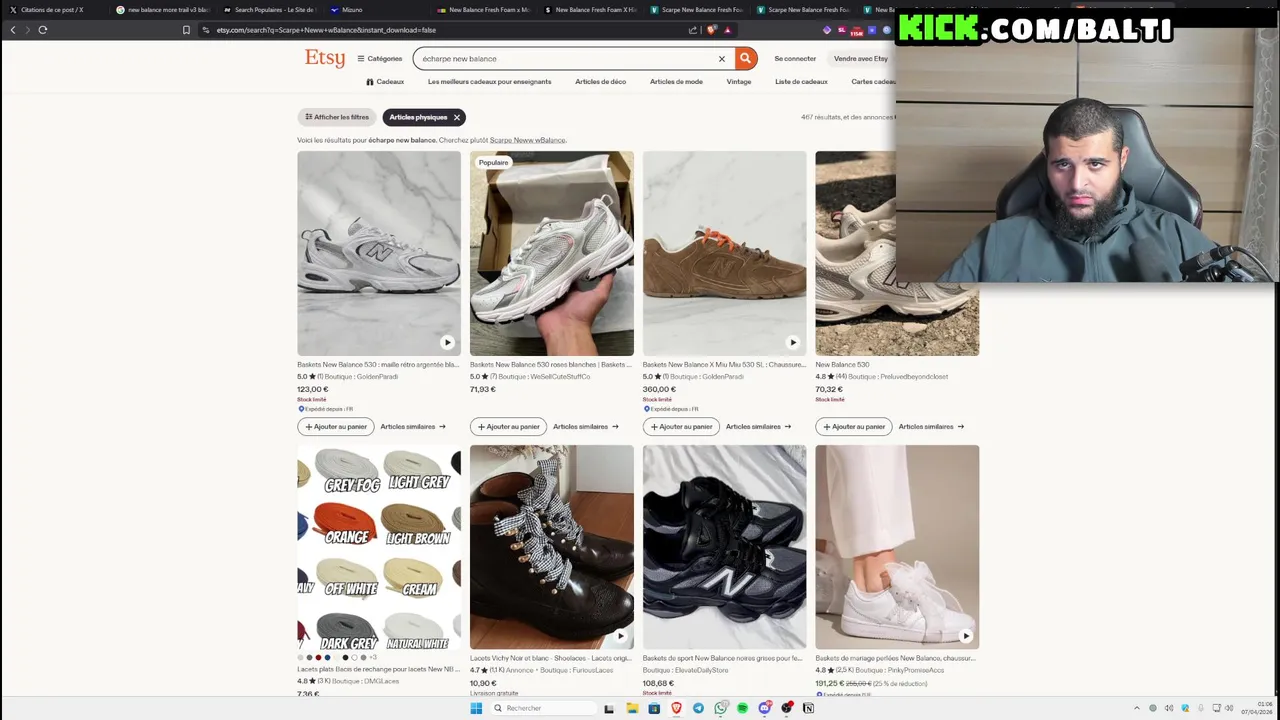The width and height of the screenshot is (1280, 720).
Task: Expand Articles similaires for the first listing
Action: pyautogui.click(x=413, y=427)
